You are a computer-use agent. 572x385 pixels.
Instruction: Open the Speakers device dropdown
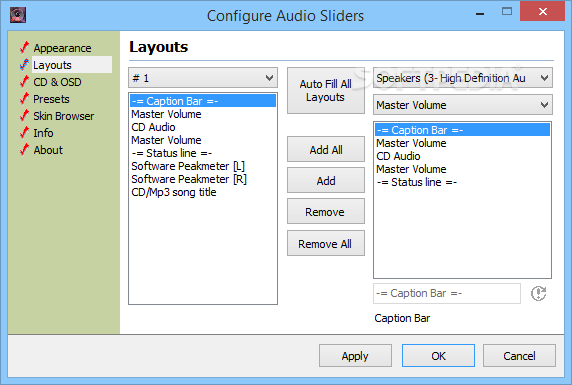pyautogui.click(x=463, y=78)
